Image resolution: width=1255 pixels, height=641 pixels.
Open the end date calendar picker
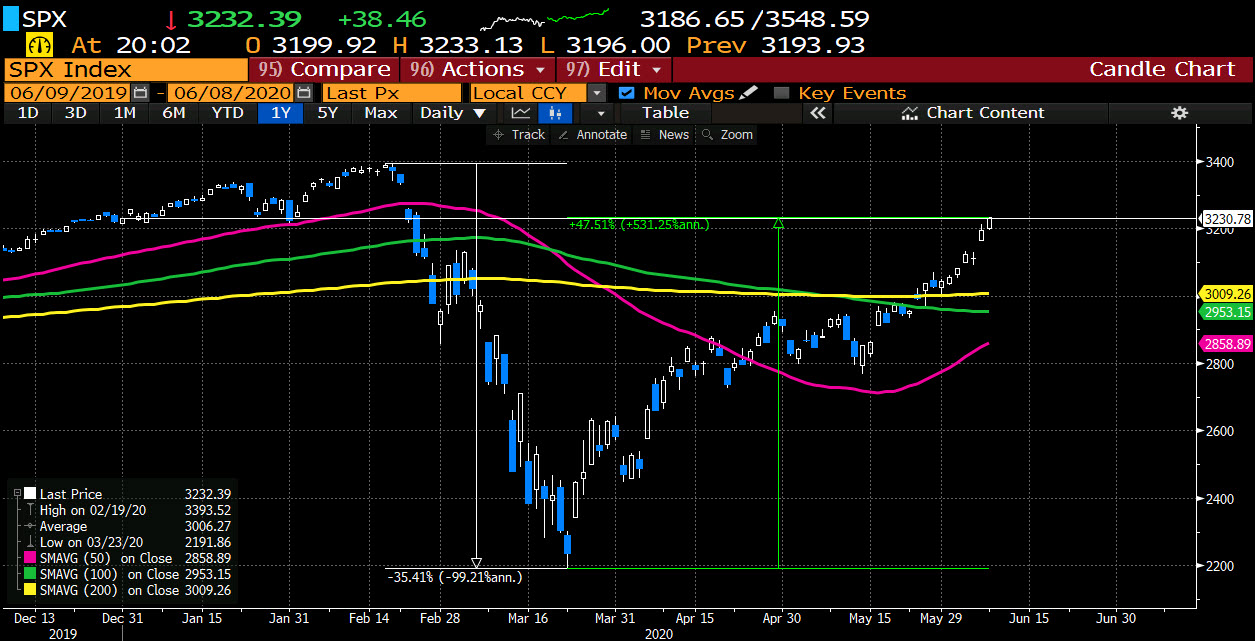[x=306, y=92]
